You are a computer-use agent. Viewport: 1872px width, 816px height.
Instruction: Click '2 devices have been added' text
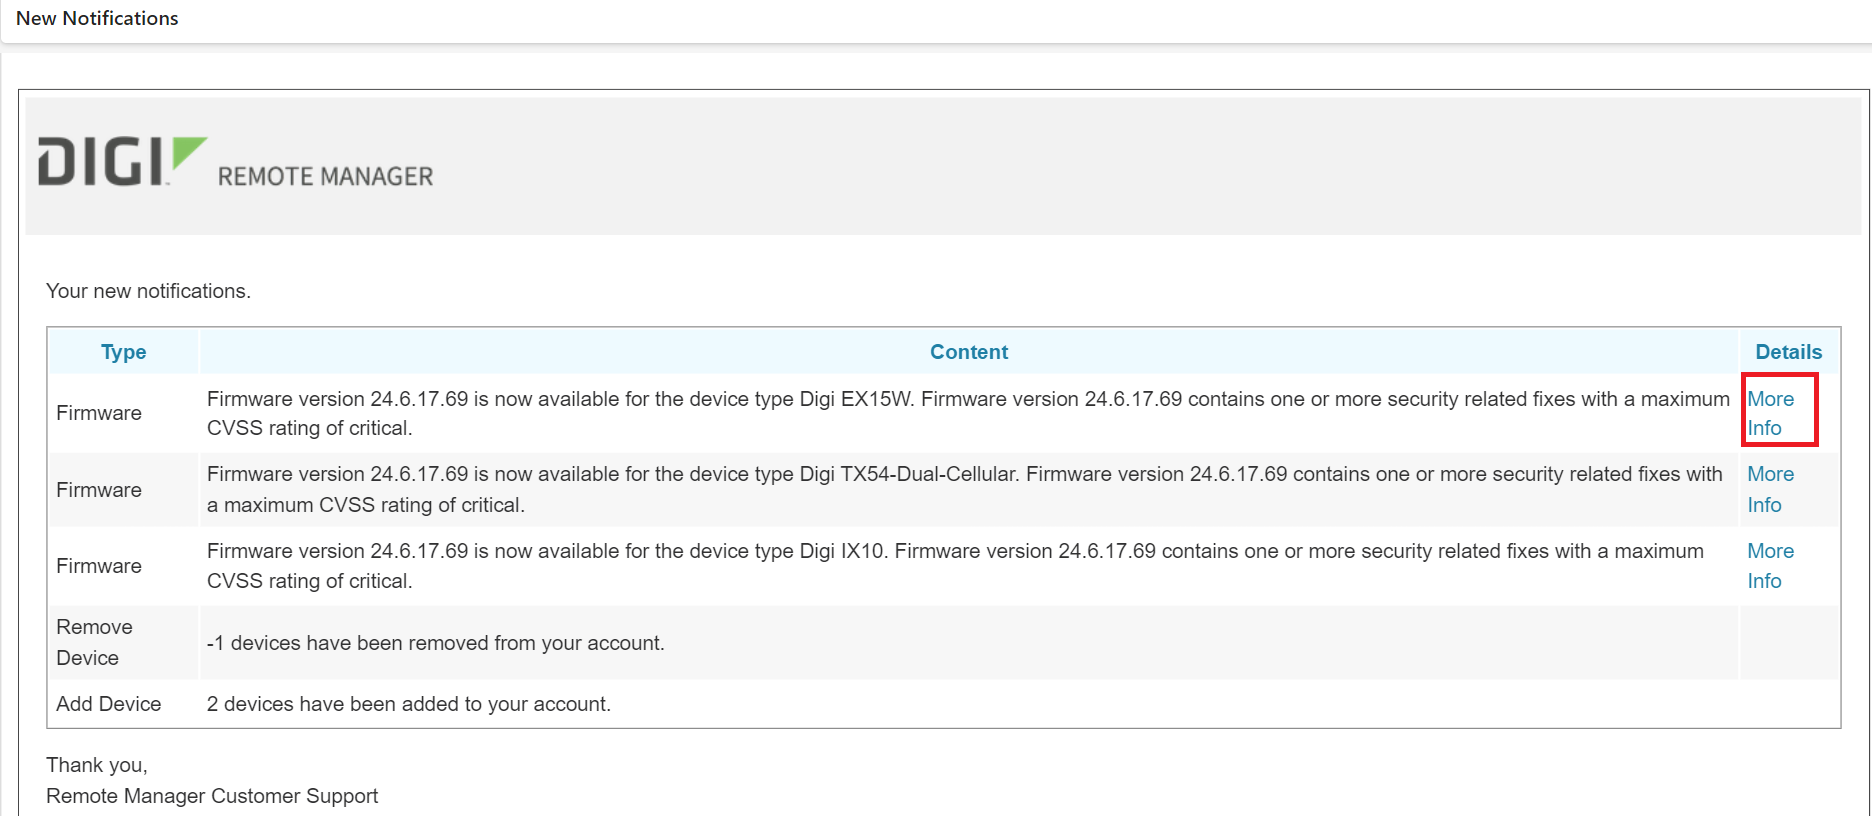408,704
